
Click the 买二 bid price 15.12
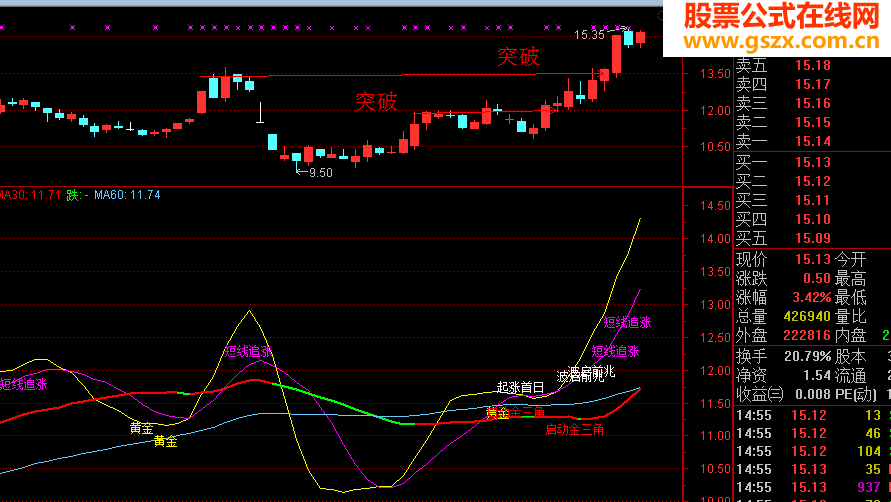[x=813, y=181]
